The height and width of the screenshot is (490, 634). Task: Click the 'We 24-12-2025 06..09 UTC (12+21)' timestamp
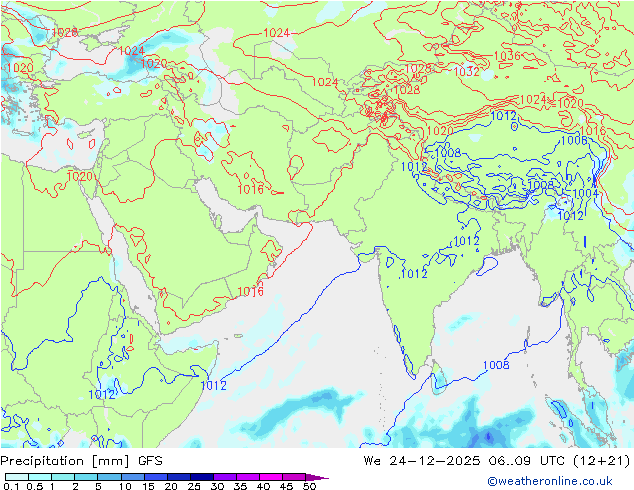pos(497,460)
